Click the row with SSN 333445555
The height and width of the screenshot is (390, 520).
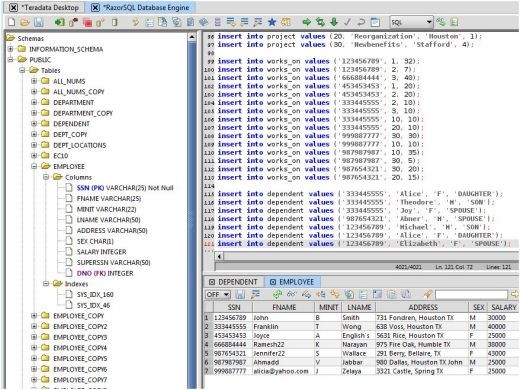(361, 326)
